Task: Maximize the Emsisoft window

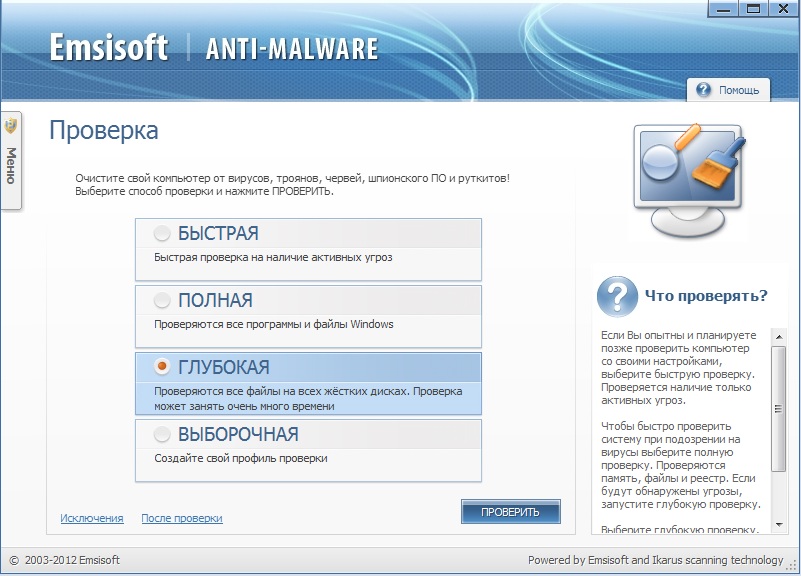Action: point(753,9)
